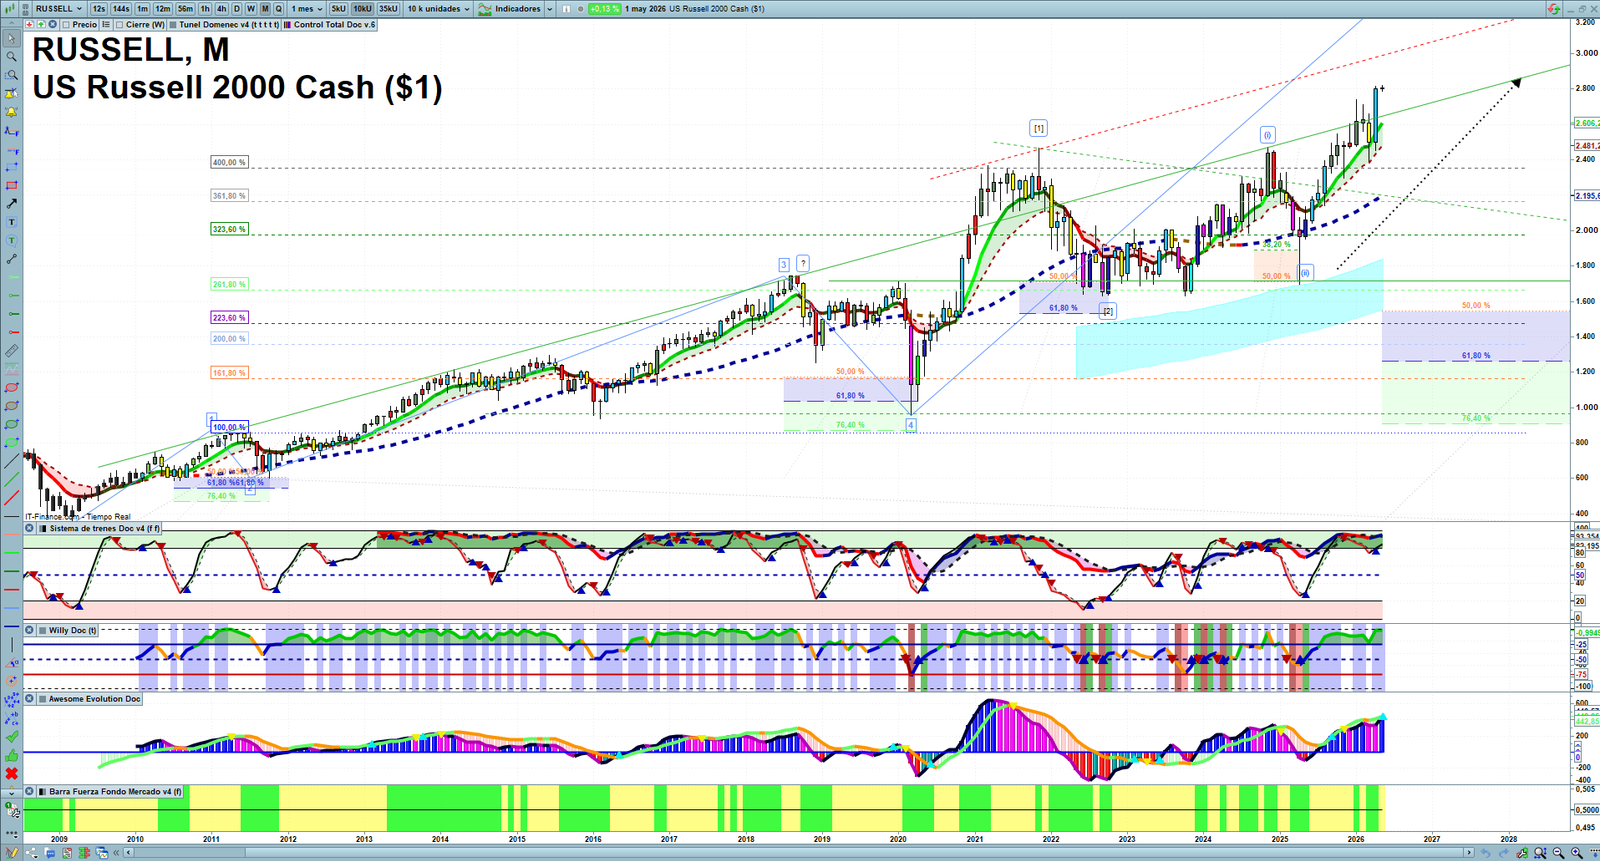Image resolution: width=1600 pixels, height=861 pixels.
Task: Click the Control Total Doc v.6 label
Action: point(335,24)
